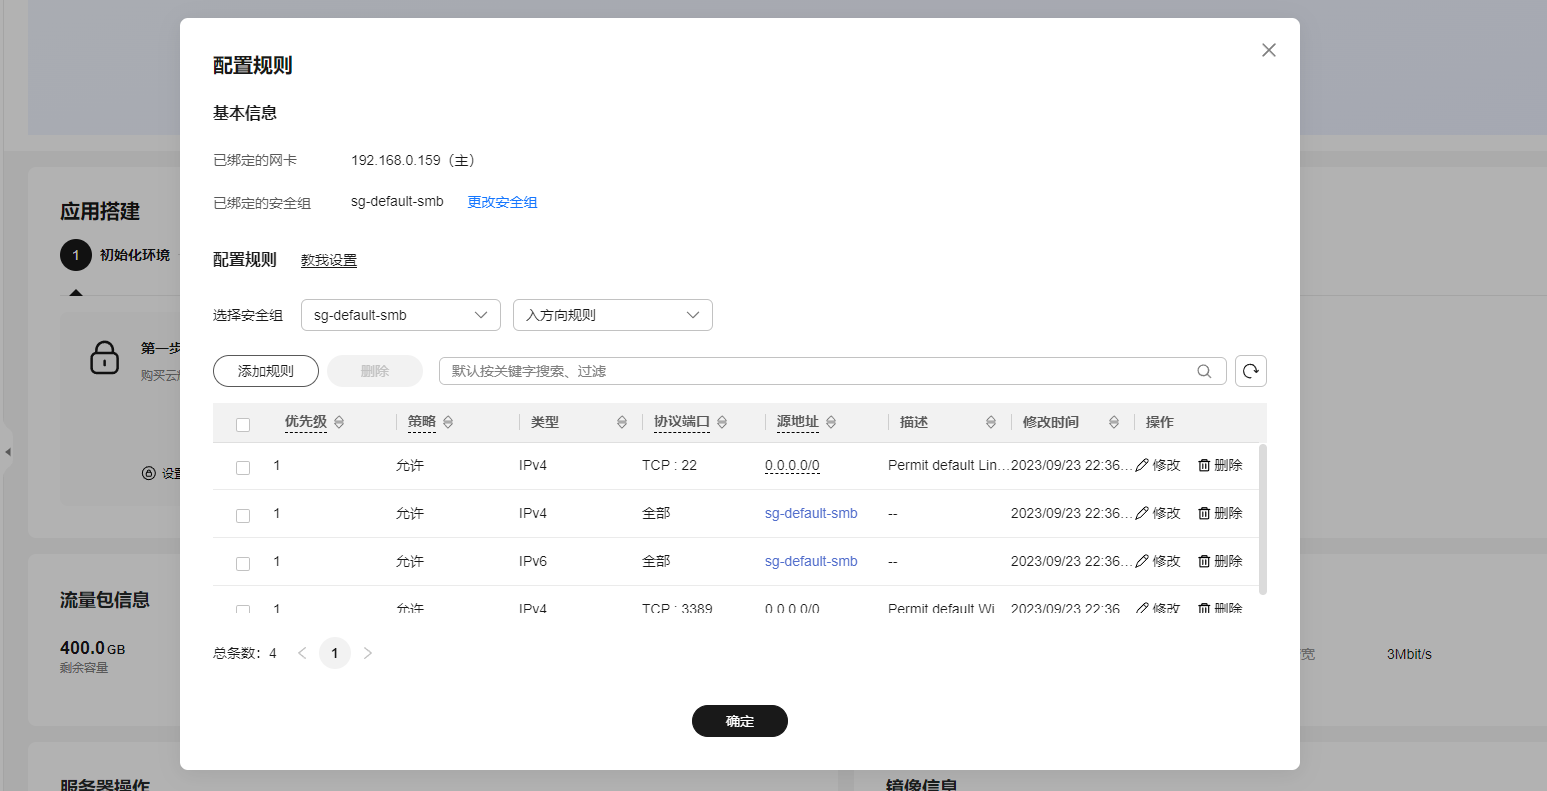Viewport: 1547px width, 791px height.
Task: Click the 修改 edit icon on the IPv6 rule
Action: [1142, 560]
